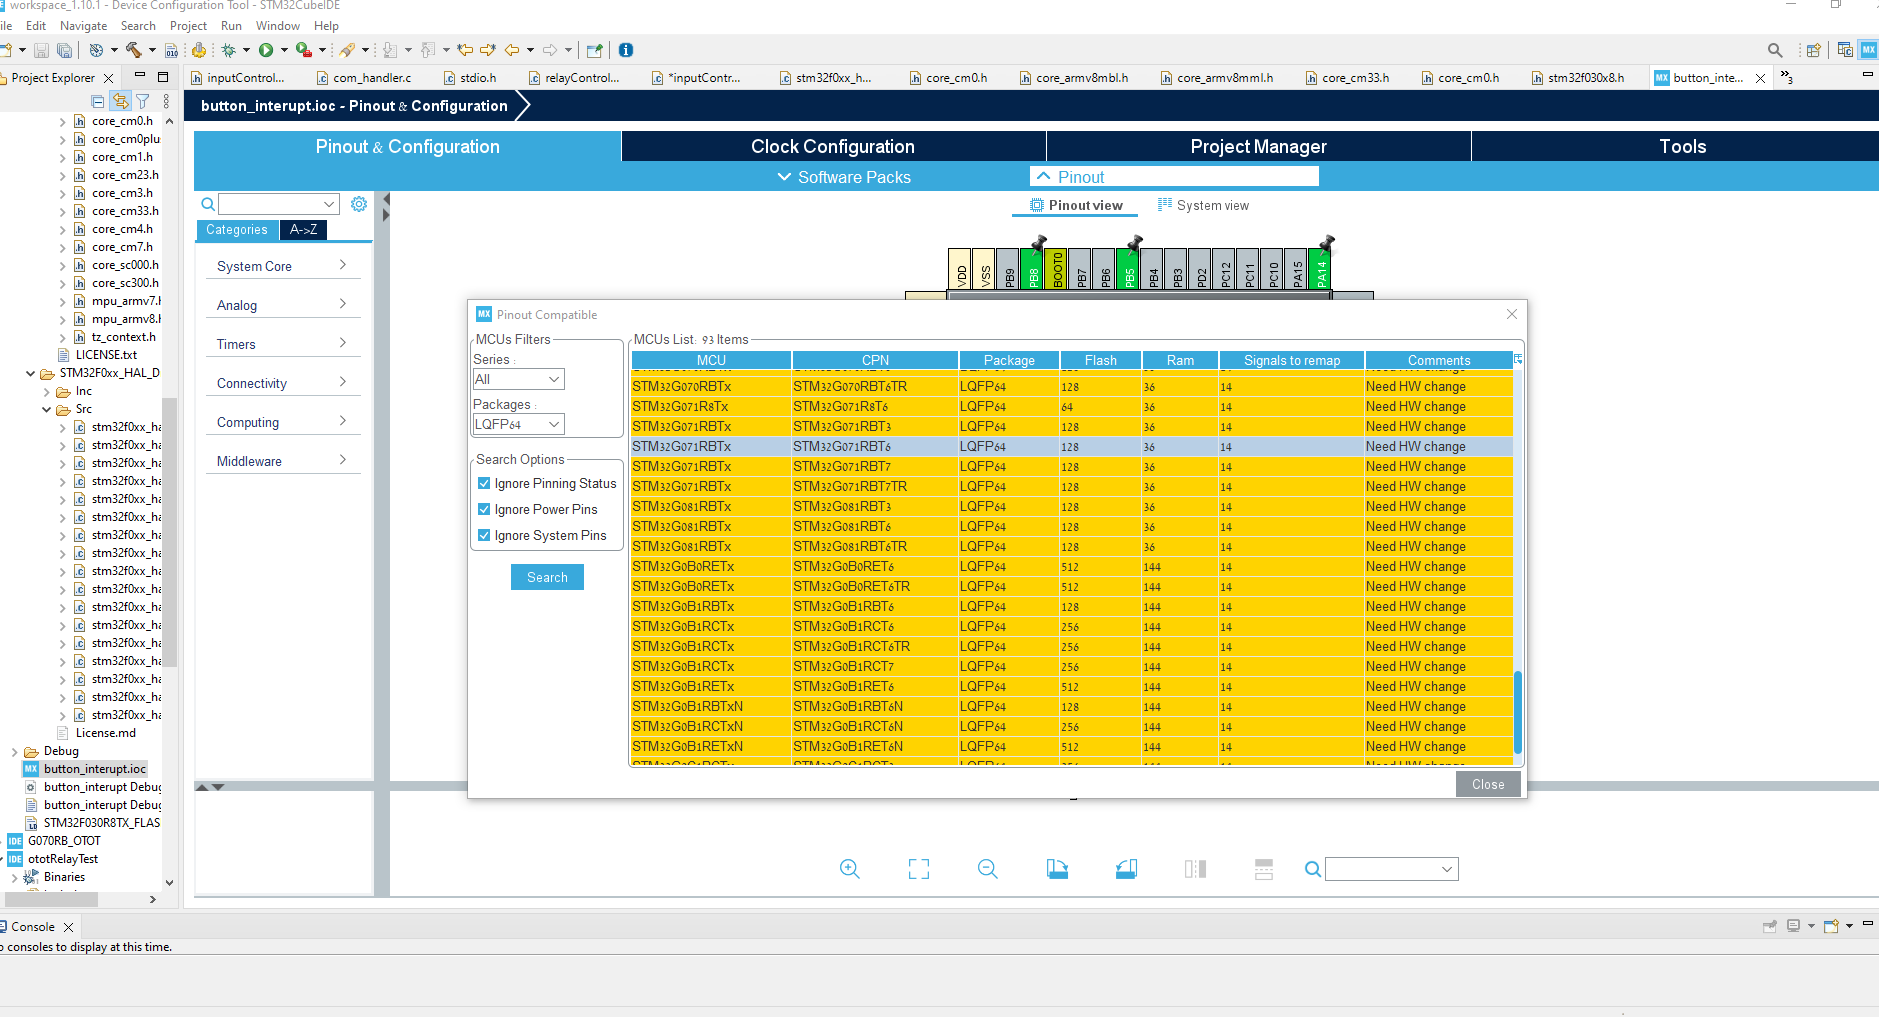Open the Series filter dropdown
This screenshot has width=1879, height=1017.
(x=518, y=380)
